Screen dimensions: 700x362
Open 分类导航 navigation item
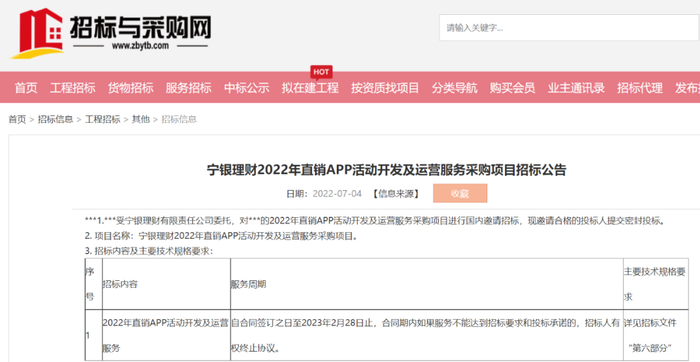click(454, 88)
